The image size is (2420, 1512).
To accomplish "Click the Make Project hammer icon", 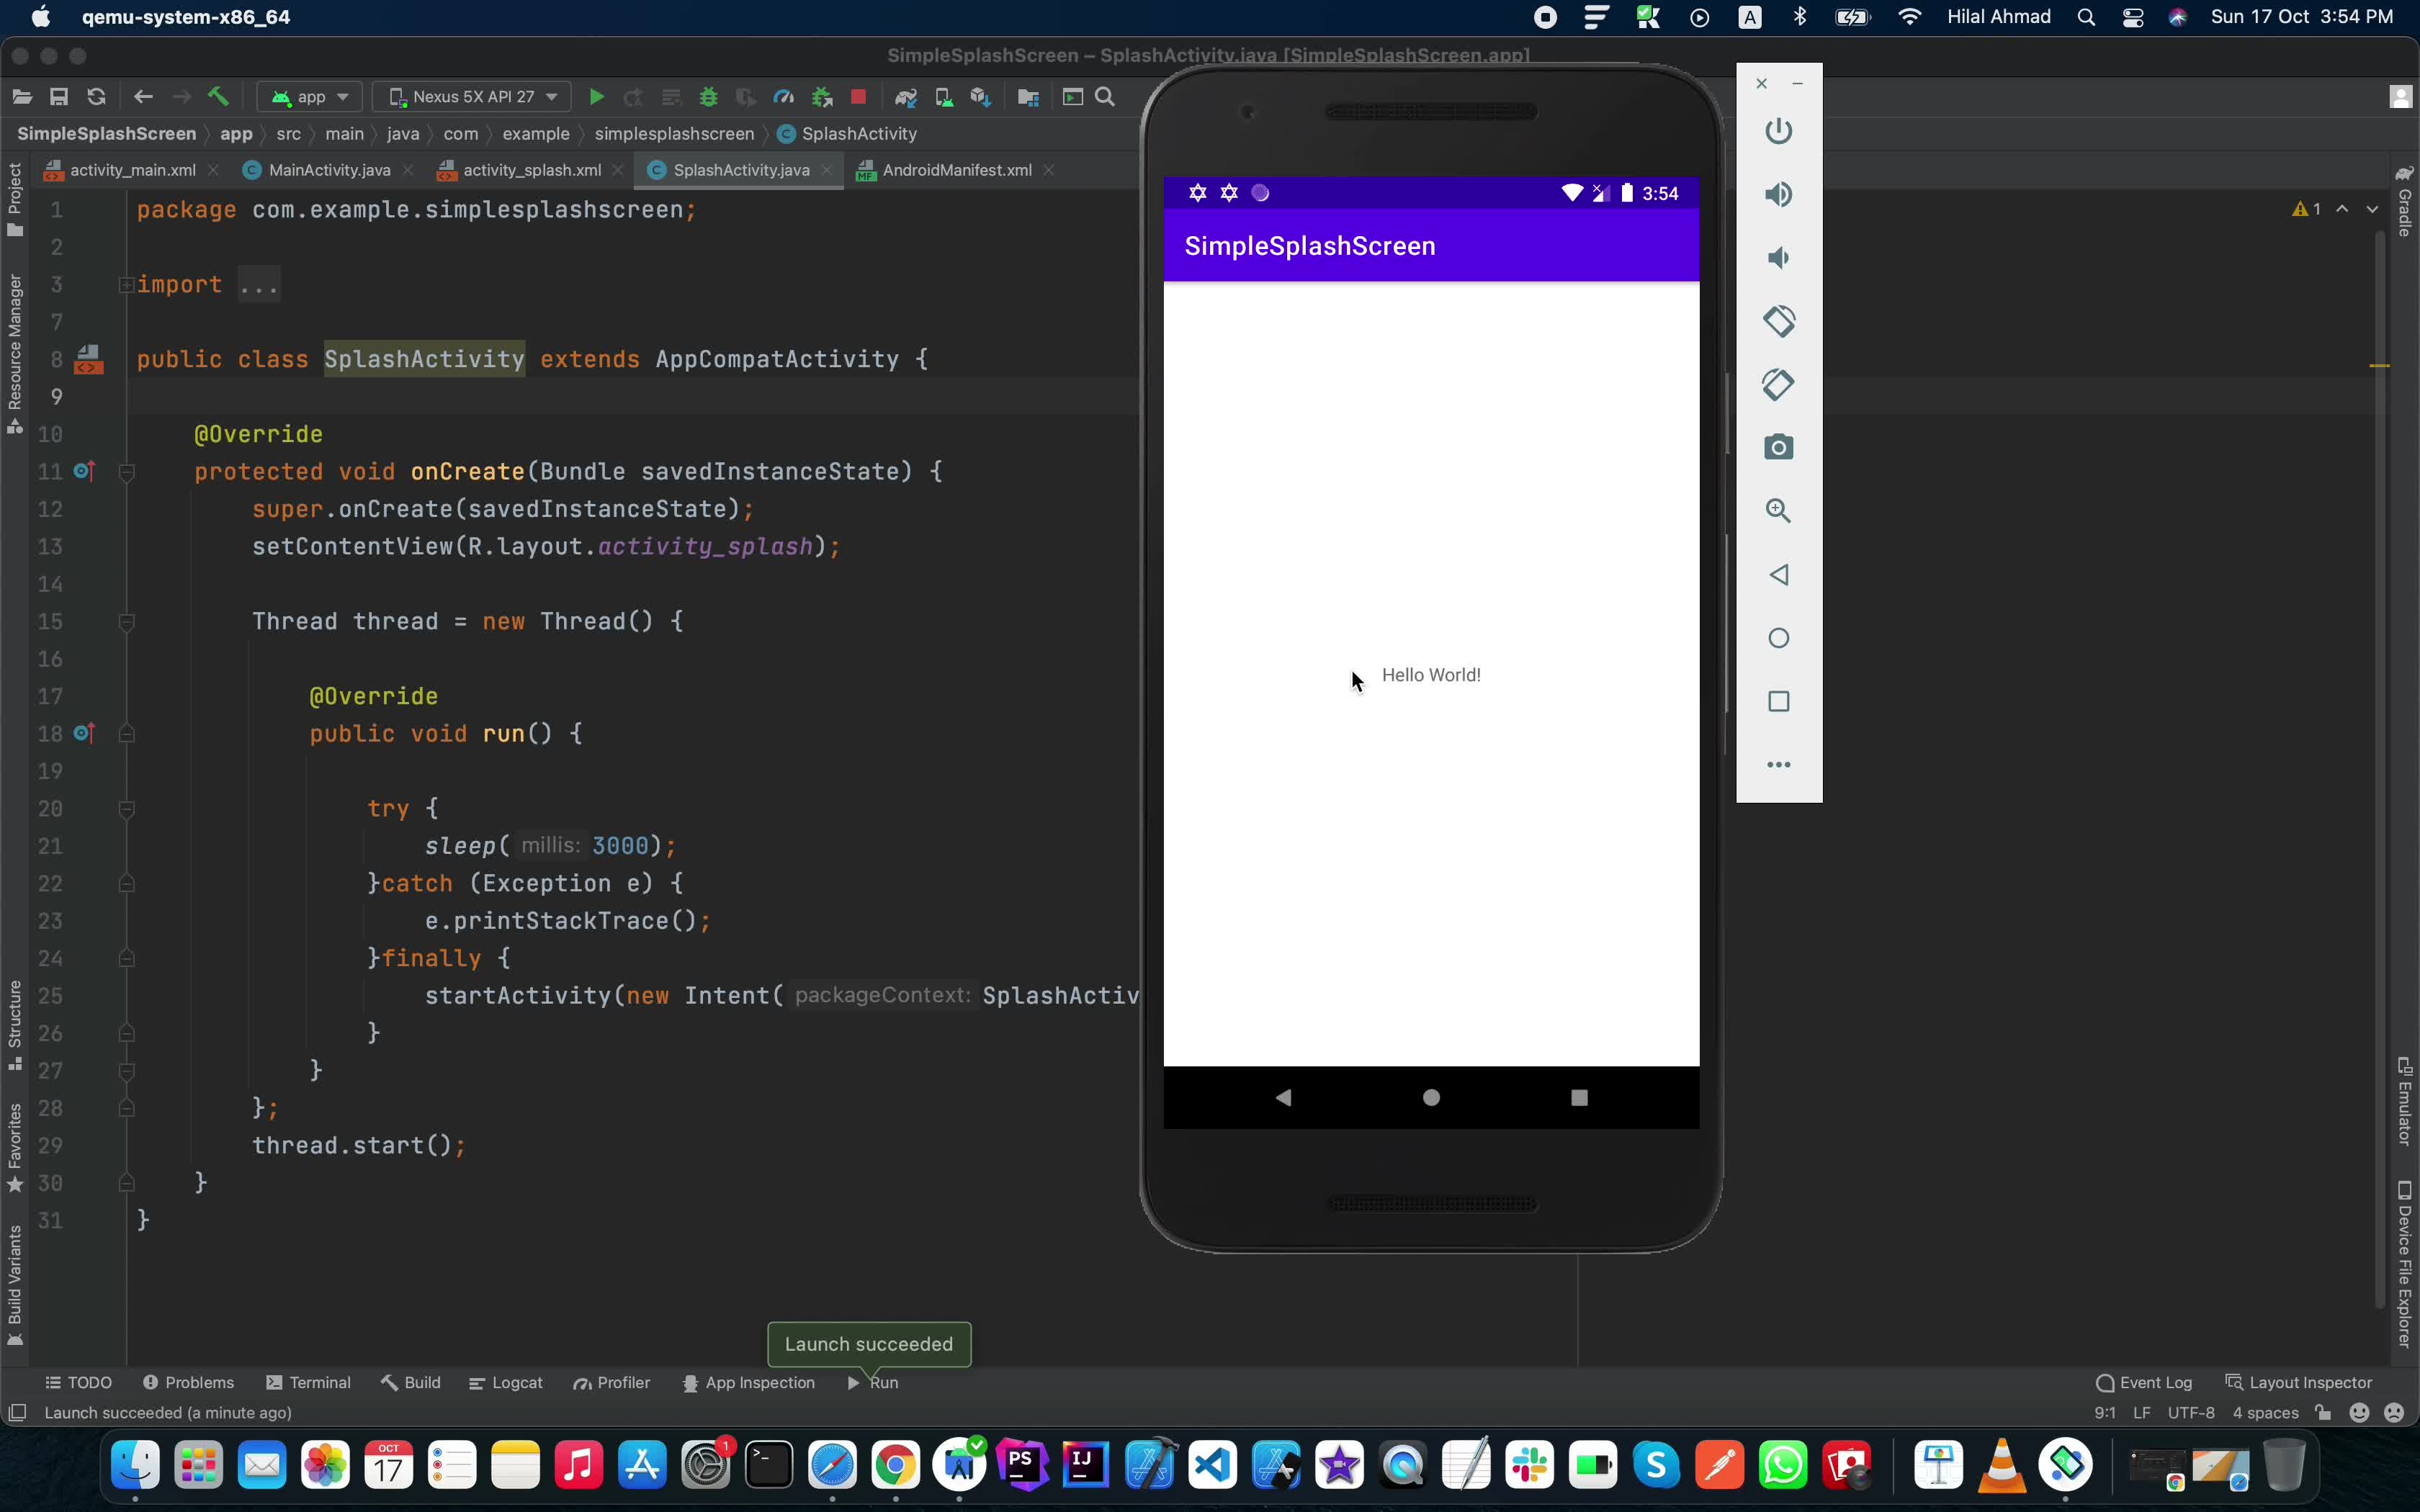I will (218, 97).
